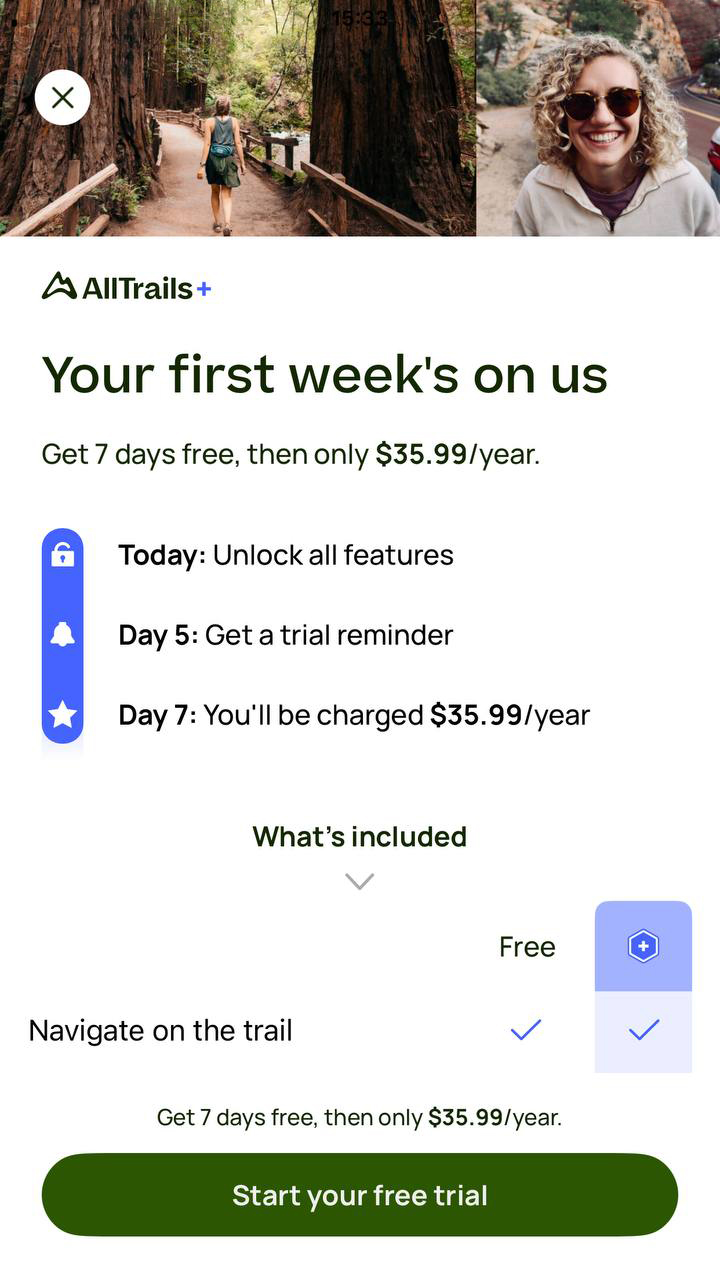Tap the Navigate on the trail feature row
Image resolution: width=720 pixels, height=1280 pixels.
coord(360,1030)
